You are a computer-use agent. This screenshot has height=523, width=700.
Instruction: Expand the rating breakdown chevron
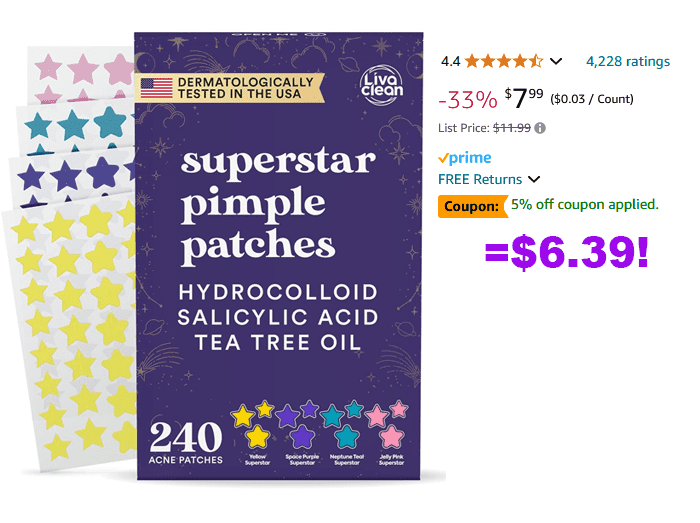coord(556,62)
